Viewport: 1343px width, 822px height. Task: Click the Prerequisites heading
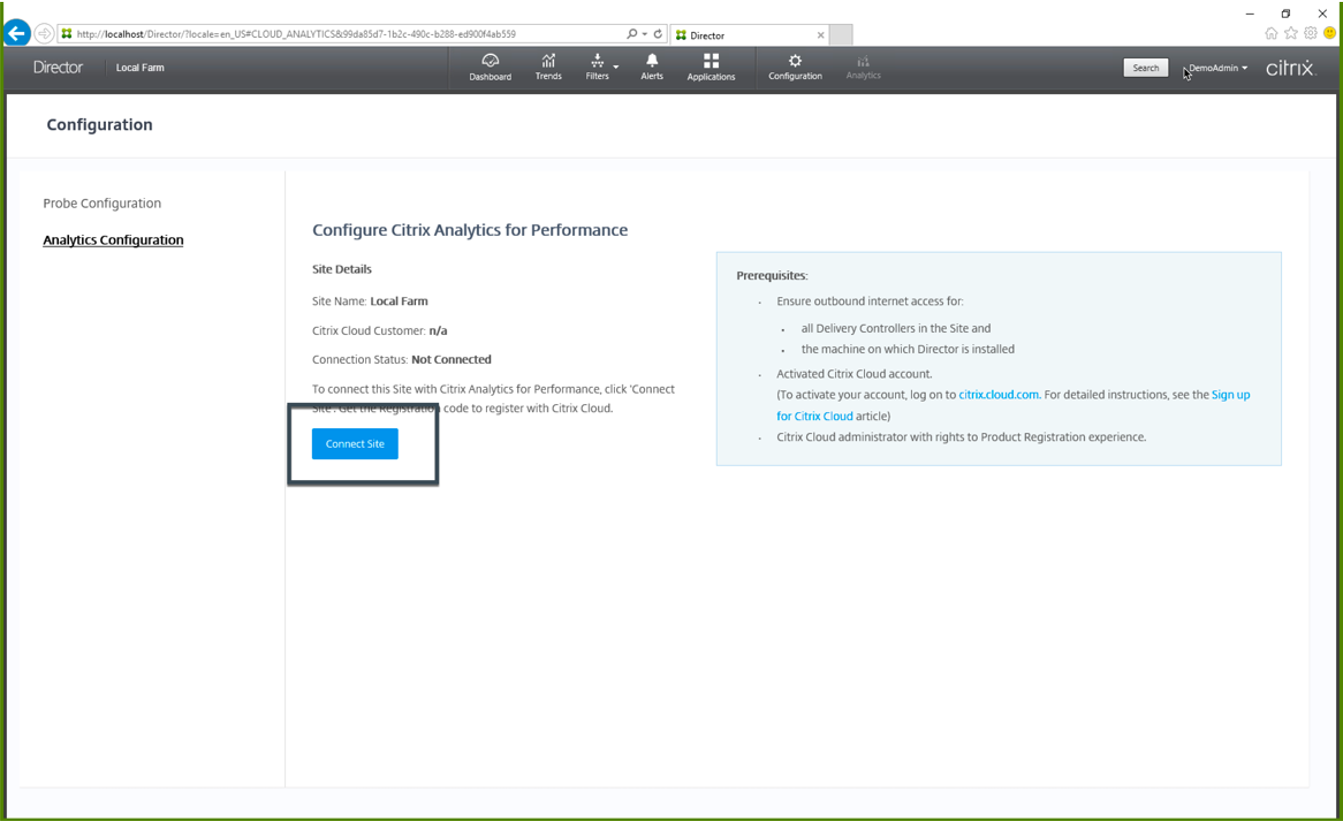point(772,276)
